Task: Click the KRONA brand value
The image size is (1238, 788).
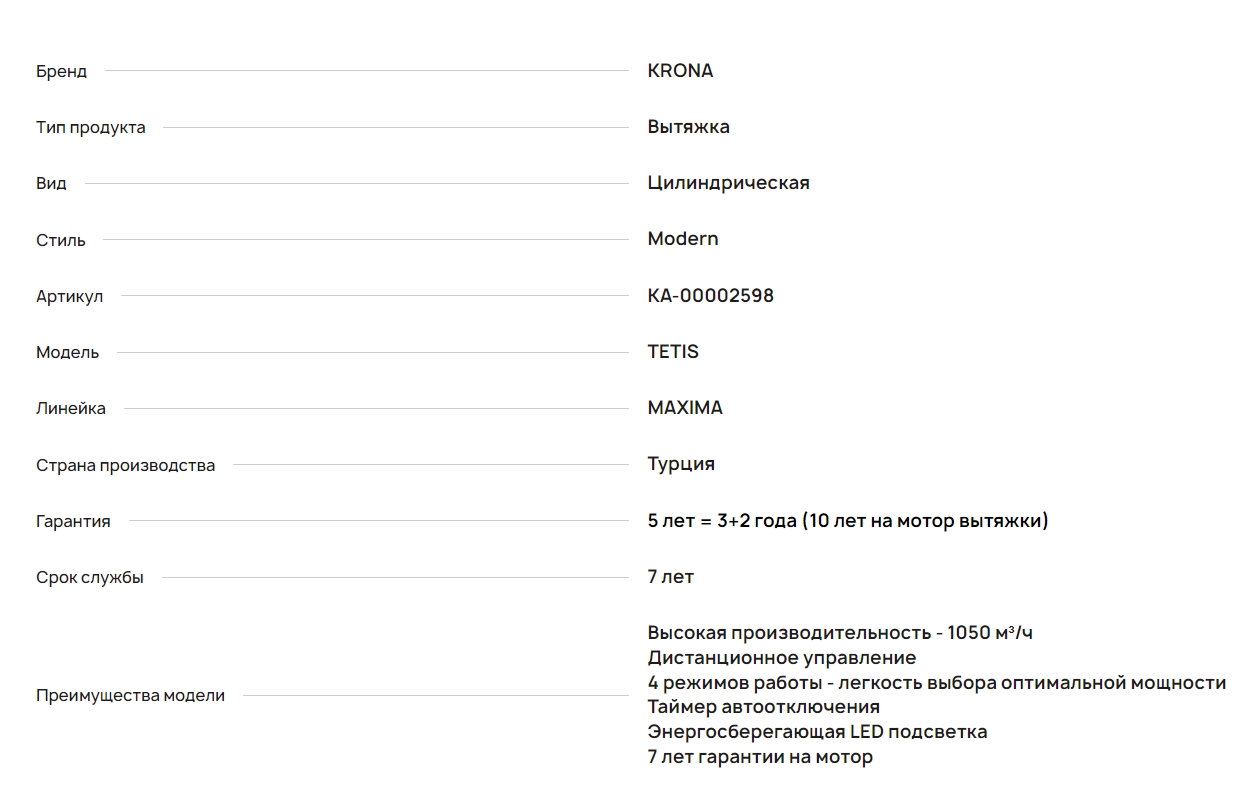Action: [x=680, y=71]
